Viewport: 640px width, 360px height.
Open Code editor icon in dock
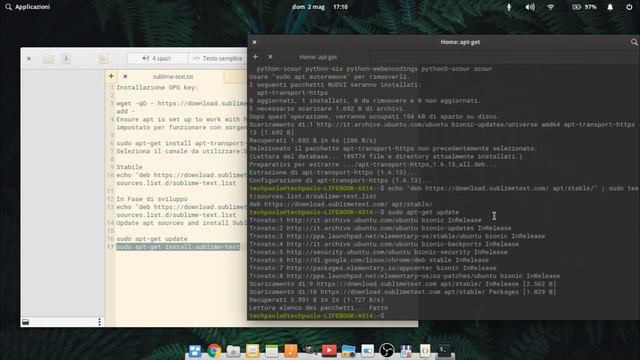[425, 351]
